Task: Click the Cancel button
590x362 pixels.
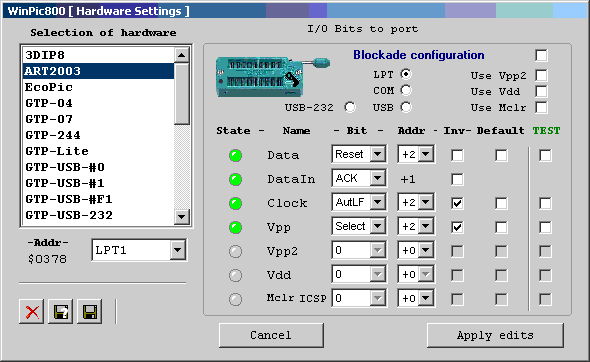Action: coord(271,335)
